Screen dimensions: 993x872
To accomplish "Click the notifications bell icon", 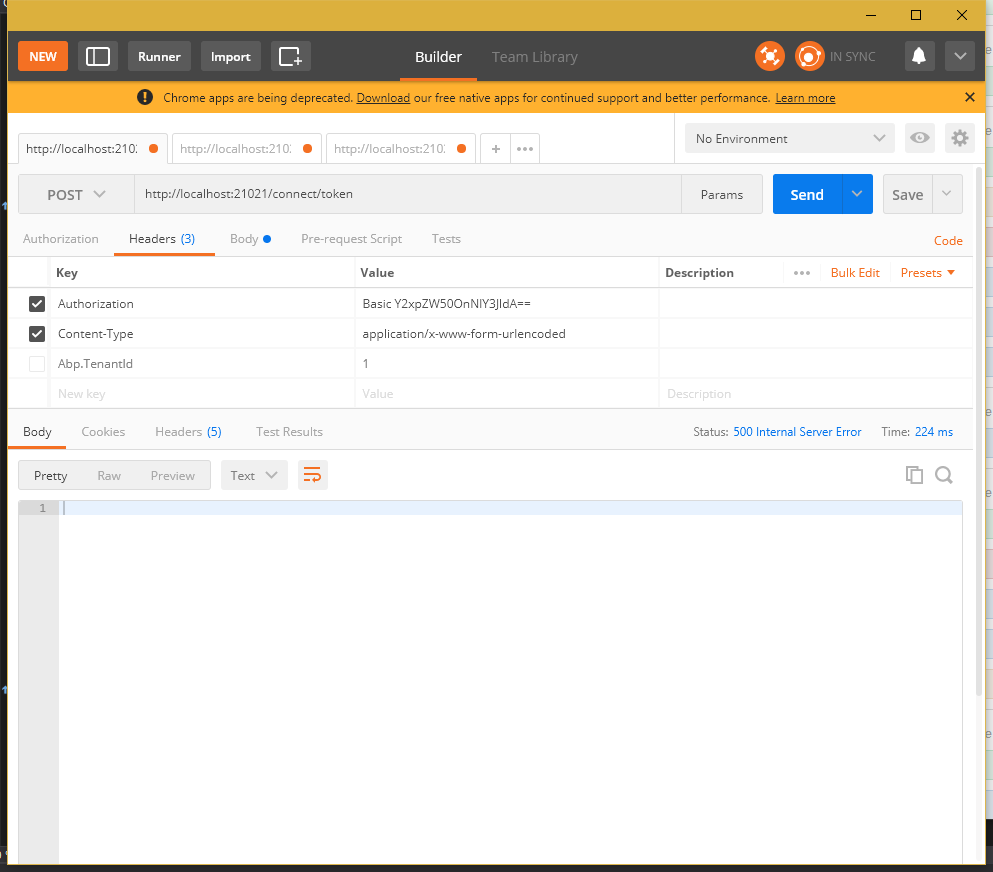I will pos(919,56).
